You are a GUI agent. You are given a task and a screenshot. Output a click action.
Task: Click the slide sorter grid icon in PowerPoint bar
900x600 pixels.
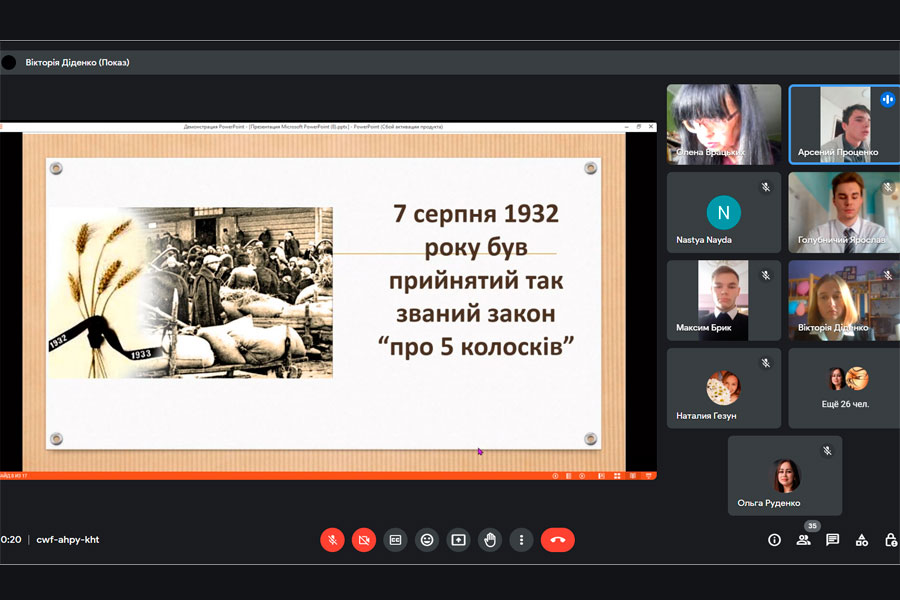coord(617,476)
